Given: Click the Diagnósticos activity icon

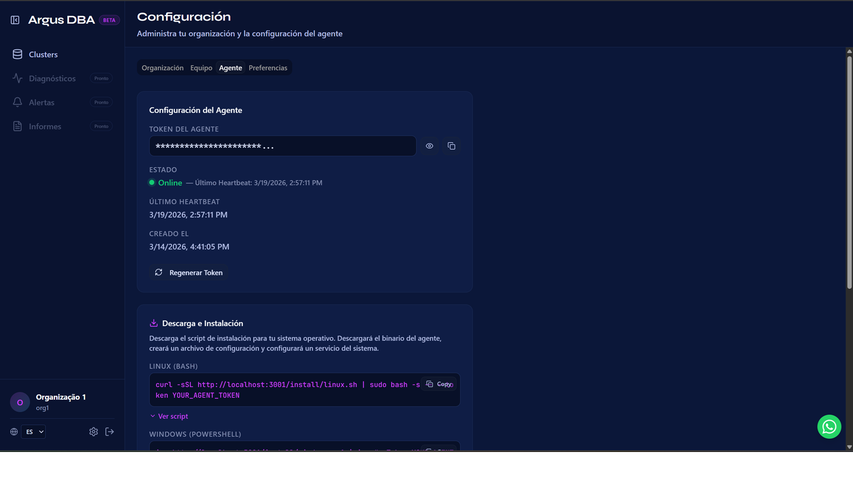Looking at the screenshot, I should pos(17,78).
